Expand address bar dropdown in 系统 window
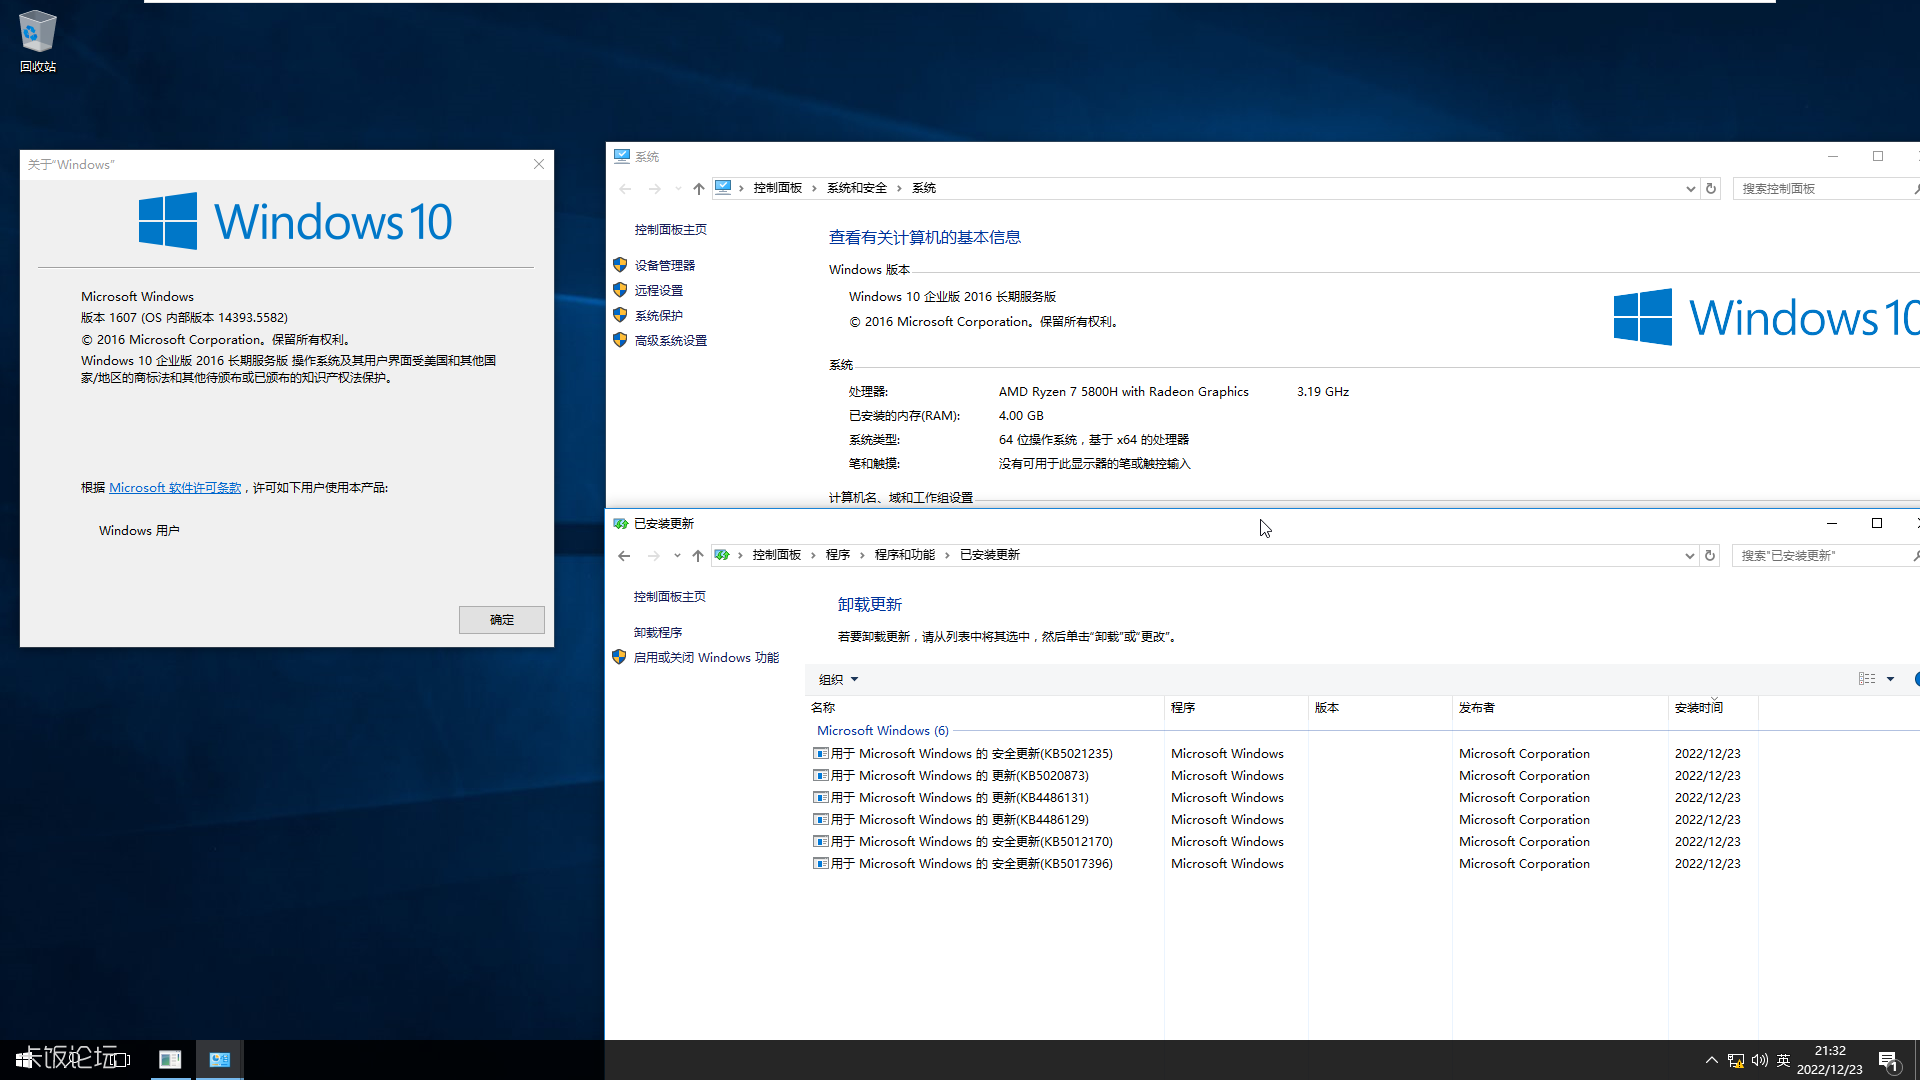Image resolution: width=1920 pixels, height=1080 pixels. pos(1690,188)
